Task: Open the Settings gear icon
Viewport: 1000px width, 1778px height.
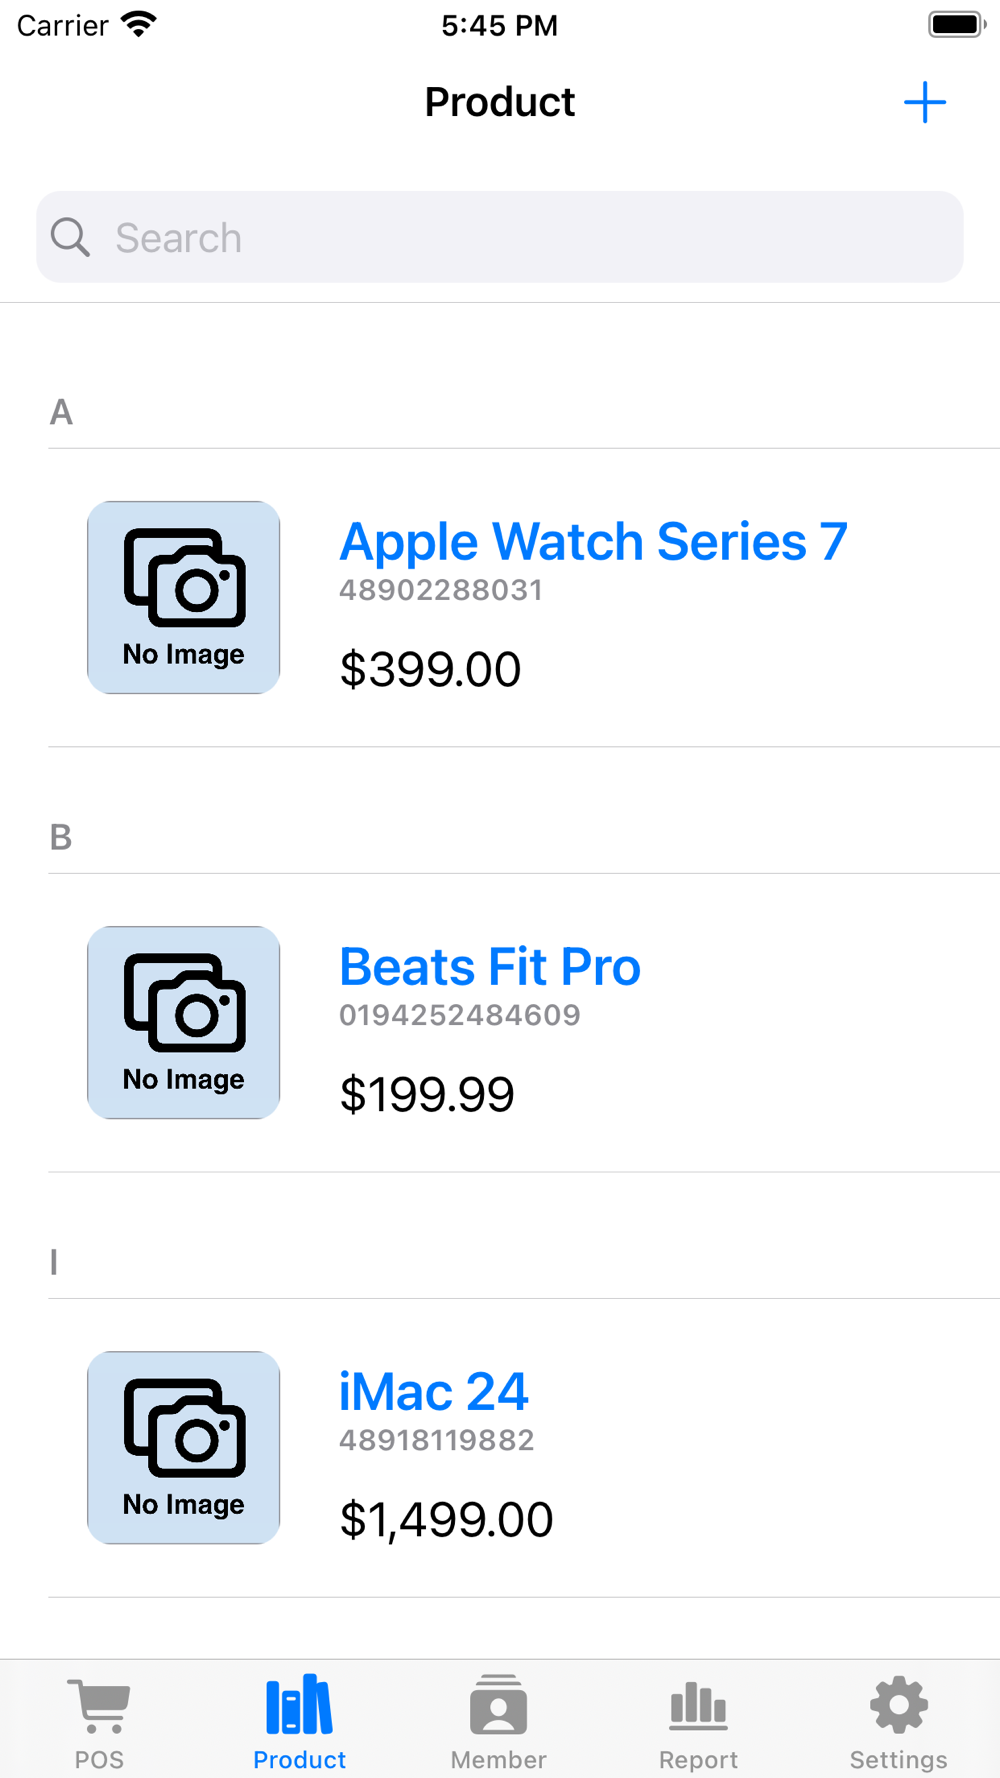Action: pyautogui.click(x=899, y=1704)
